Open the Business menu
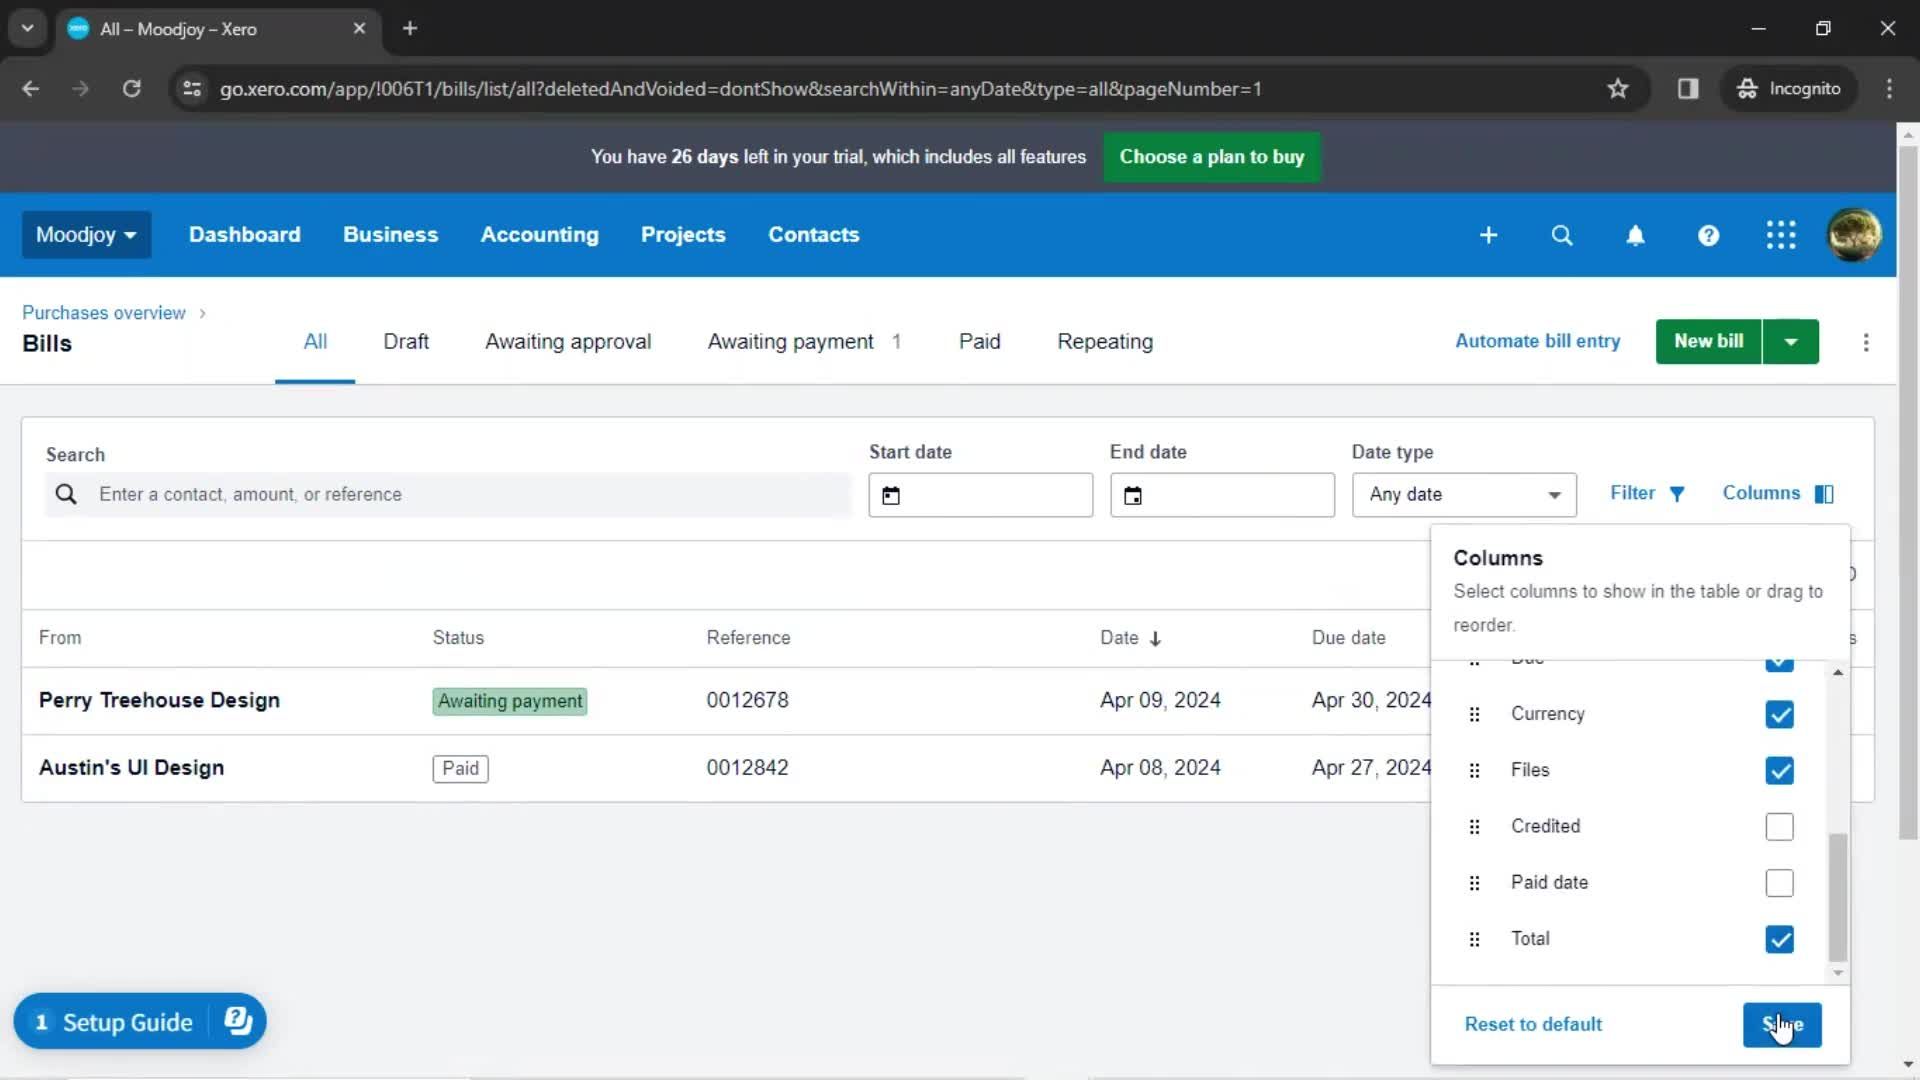 click(x=390, y=235)
